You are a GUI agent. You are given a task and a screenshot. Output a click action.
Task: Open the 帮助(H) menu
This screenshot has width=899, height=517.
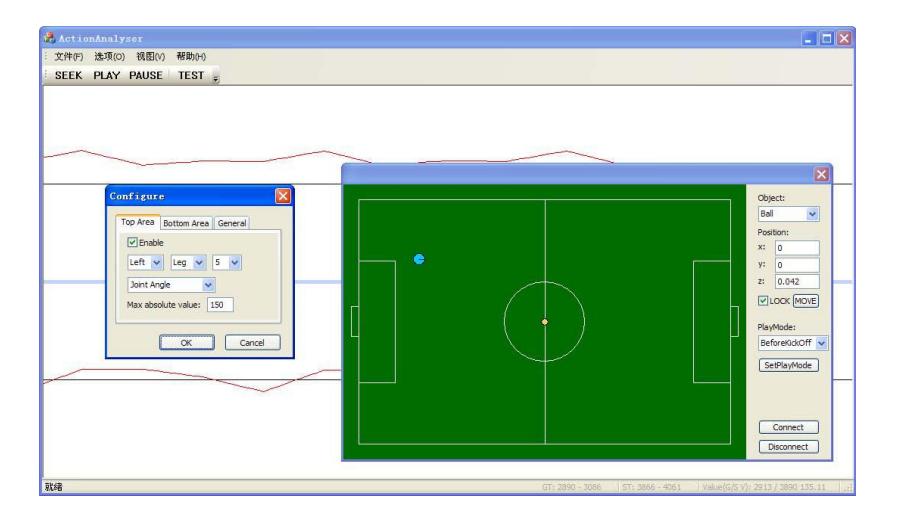pyautogui.click(x=191, y=56)
